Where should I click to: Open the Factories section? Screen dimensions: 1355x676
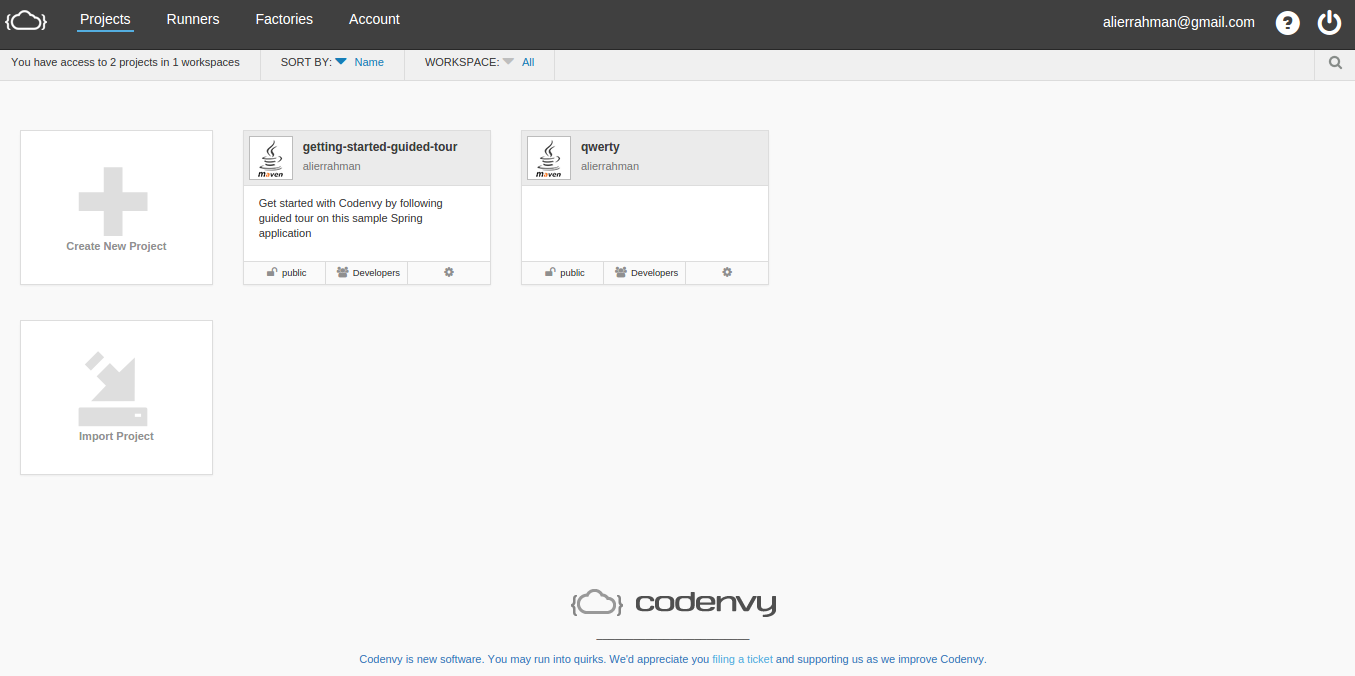coord(283,19)
